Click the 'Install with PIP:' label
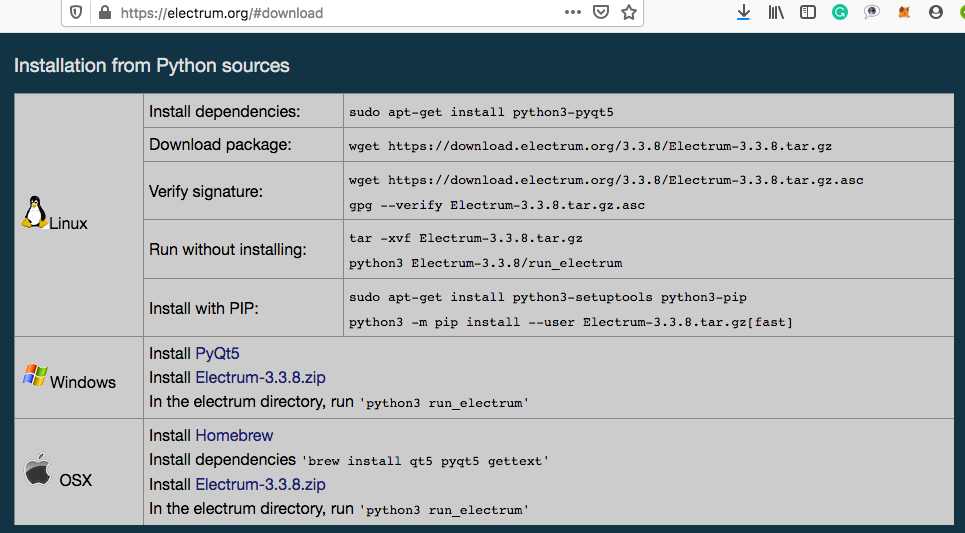Screen dimensions: 965x533 point(204,308)
